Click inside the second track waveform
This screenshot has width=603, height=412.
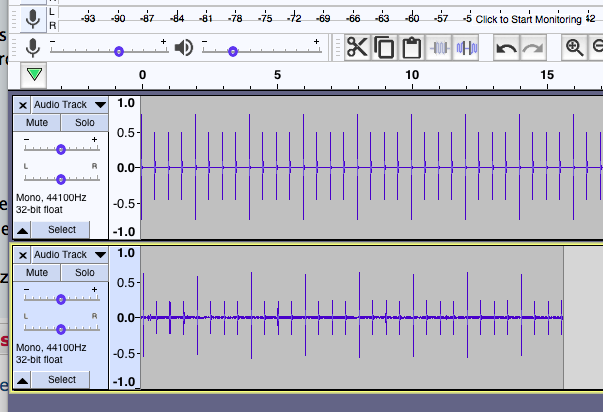pyautogui.click(x=352, y=317)
